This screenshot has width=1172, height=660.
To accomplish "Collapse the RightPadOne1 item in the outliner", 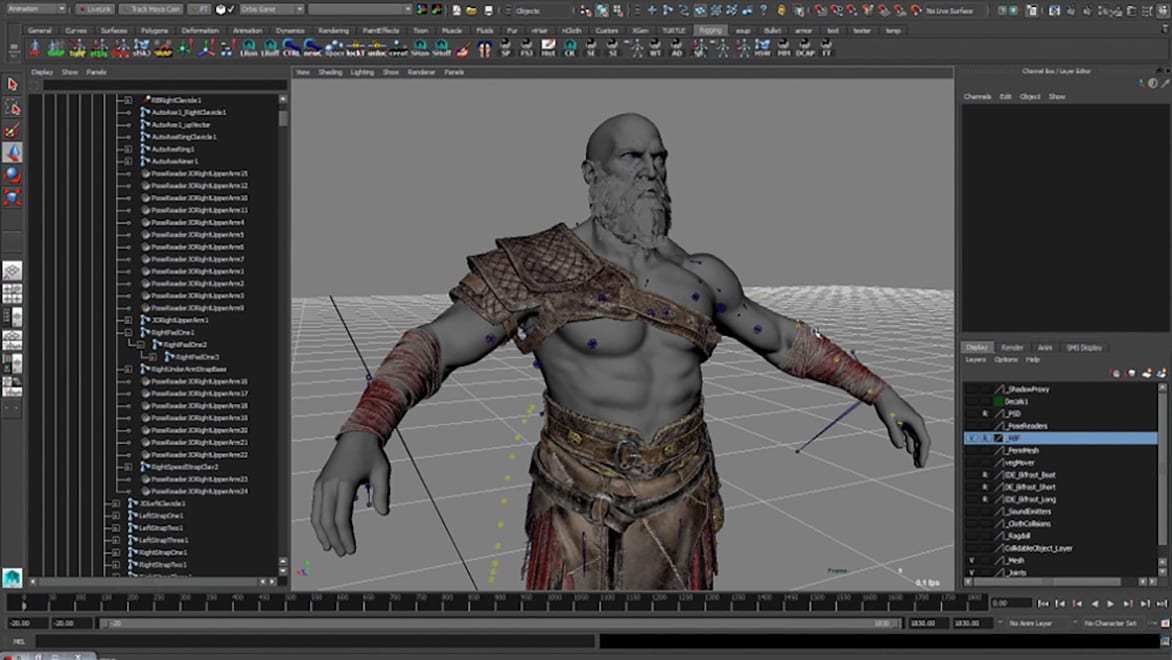I will tap(127, 332).
